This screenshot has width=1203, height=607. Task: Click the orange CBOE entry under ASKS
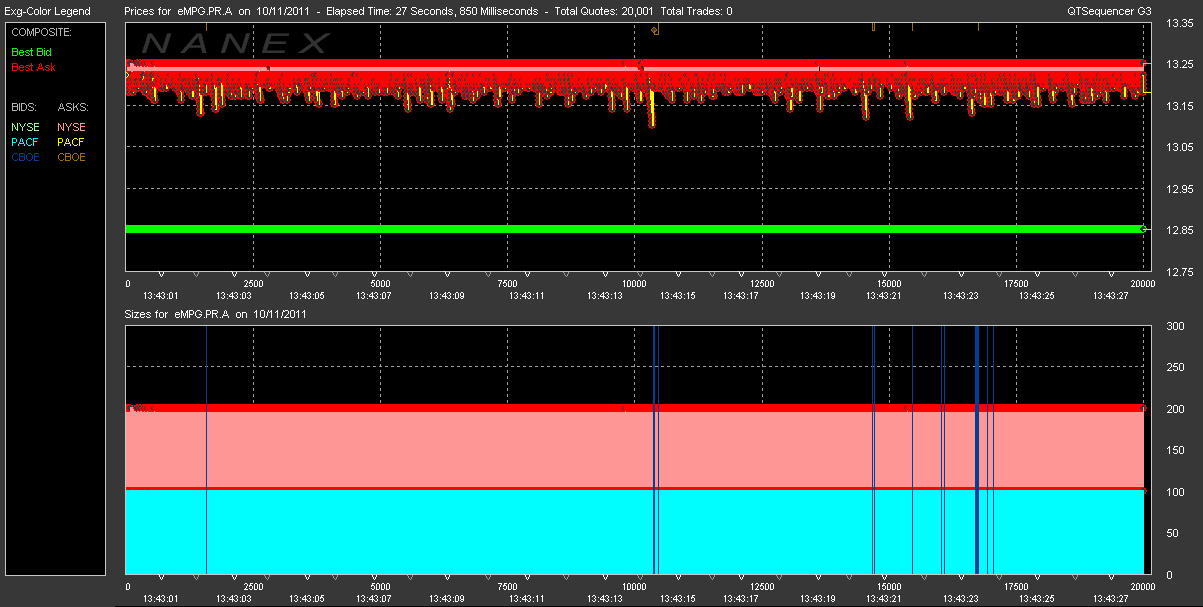tap(72, 157)
